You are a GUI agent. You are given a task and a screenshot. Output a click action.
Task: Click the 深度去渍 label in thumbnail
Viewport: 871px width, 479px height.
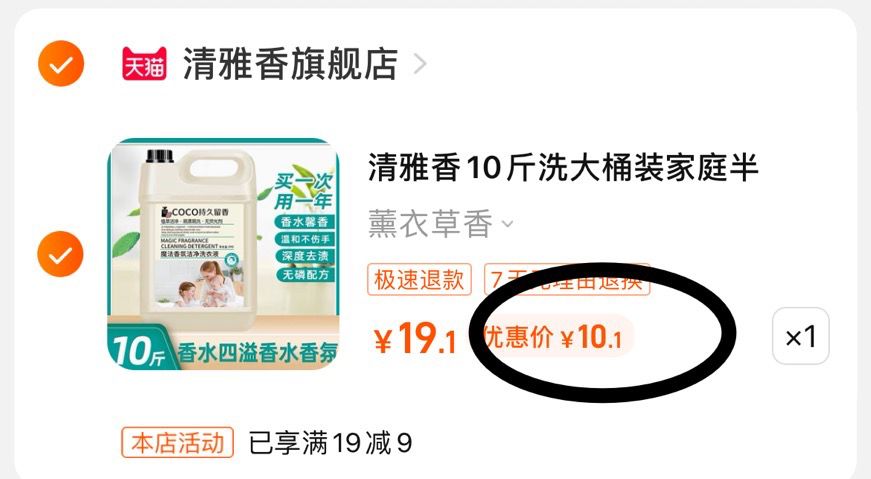point(304,256)
